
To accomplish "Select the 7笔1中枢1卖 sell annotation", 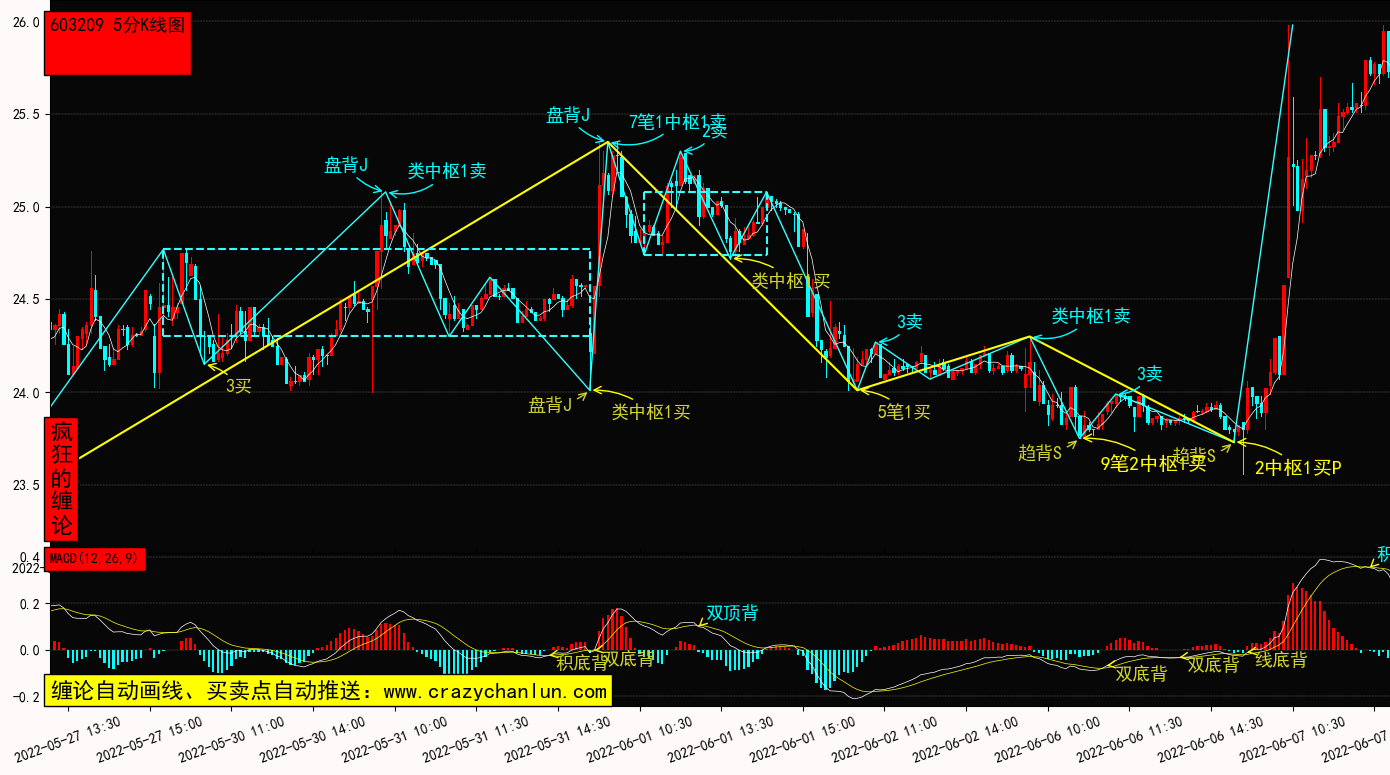I will pyautogui.click(x=677, y=121).
